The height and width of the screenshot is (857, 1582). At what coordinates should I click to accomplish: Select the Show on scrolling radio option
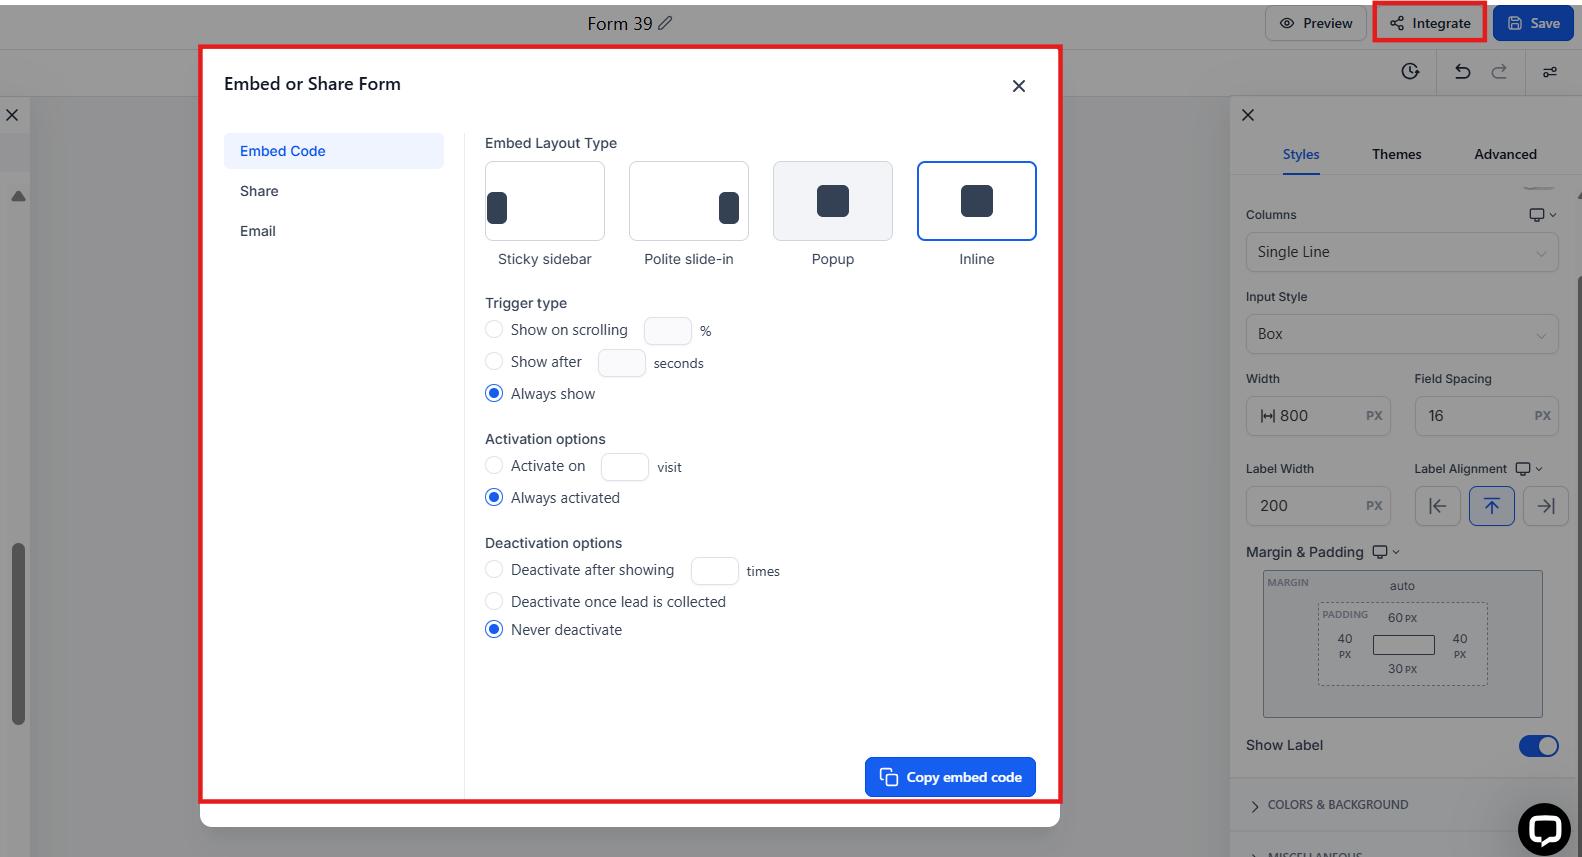(494, 329)
